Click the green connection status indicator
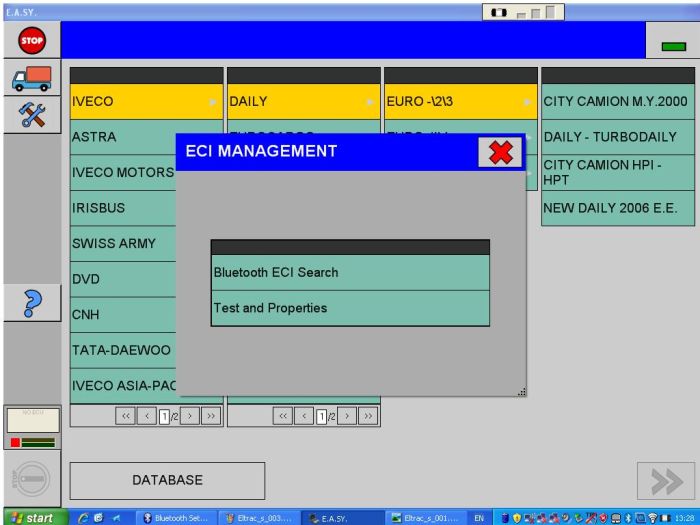 pos(674,46)
